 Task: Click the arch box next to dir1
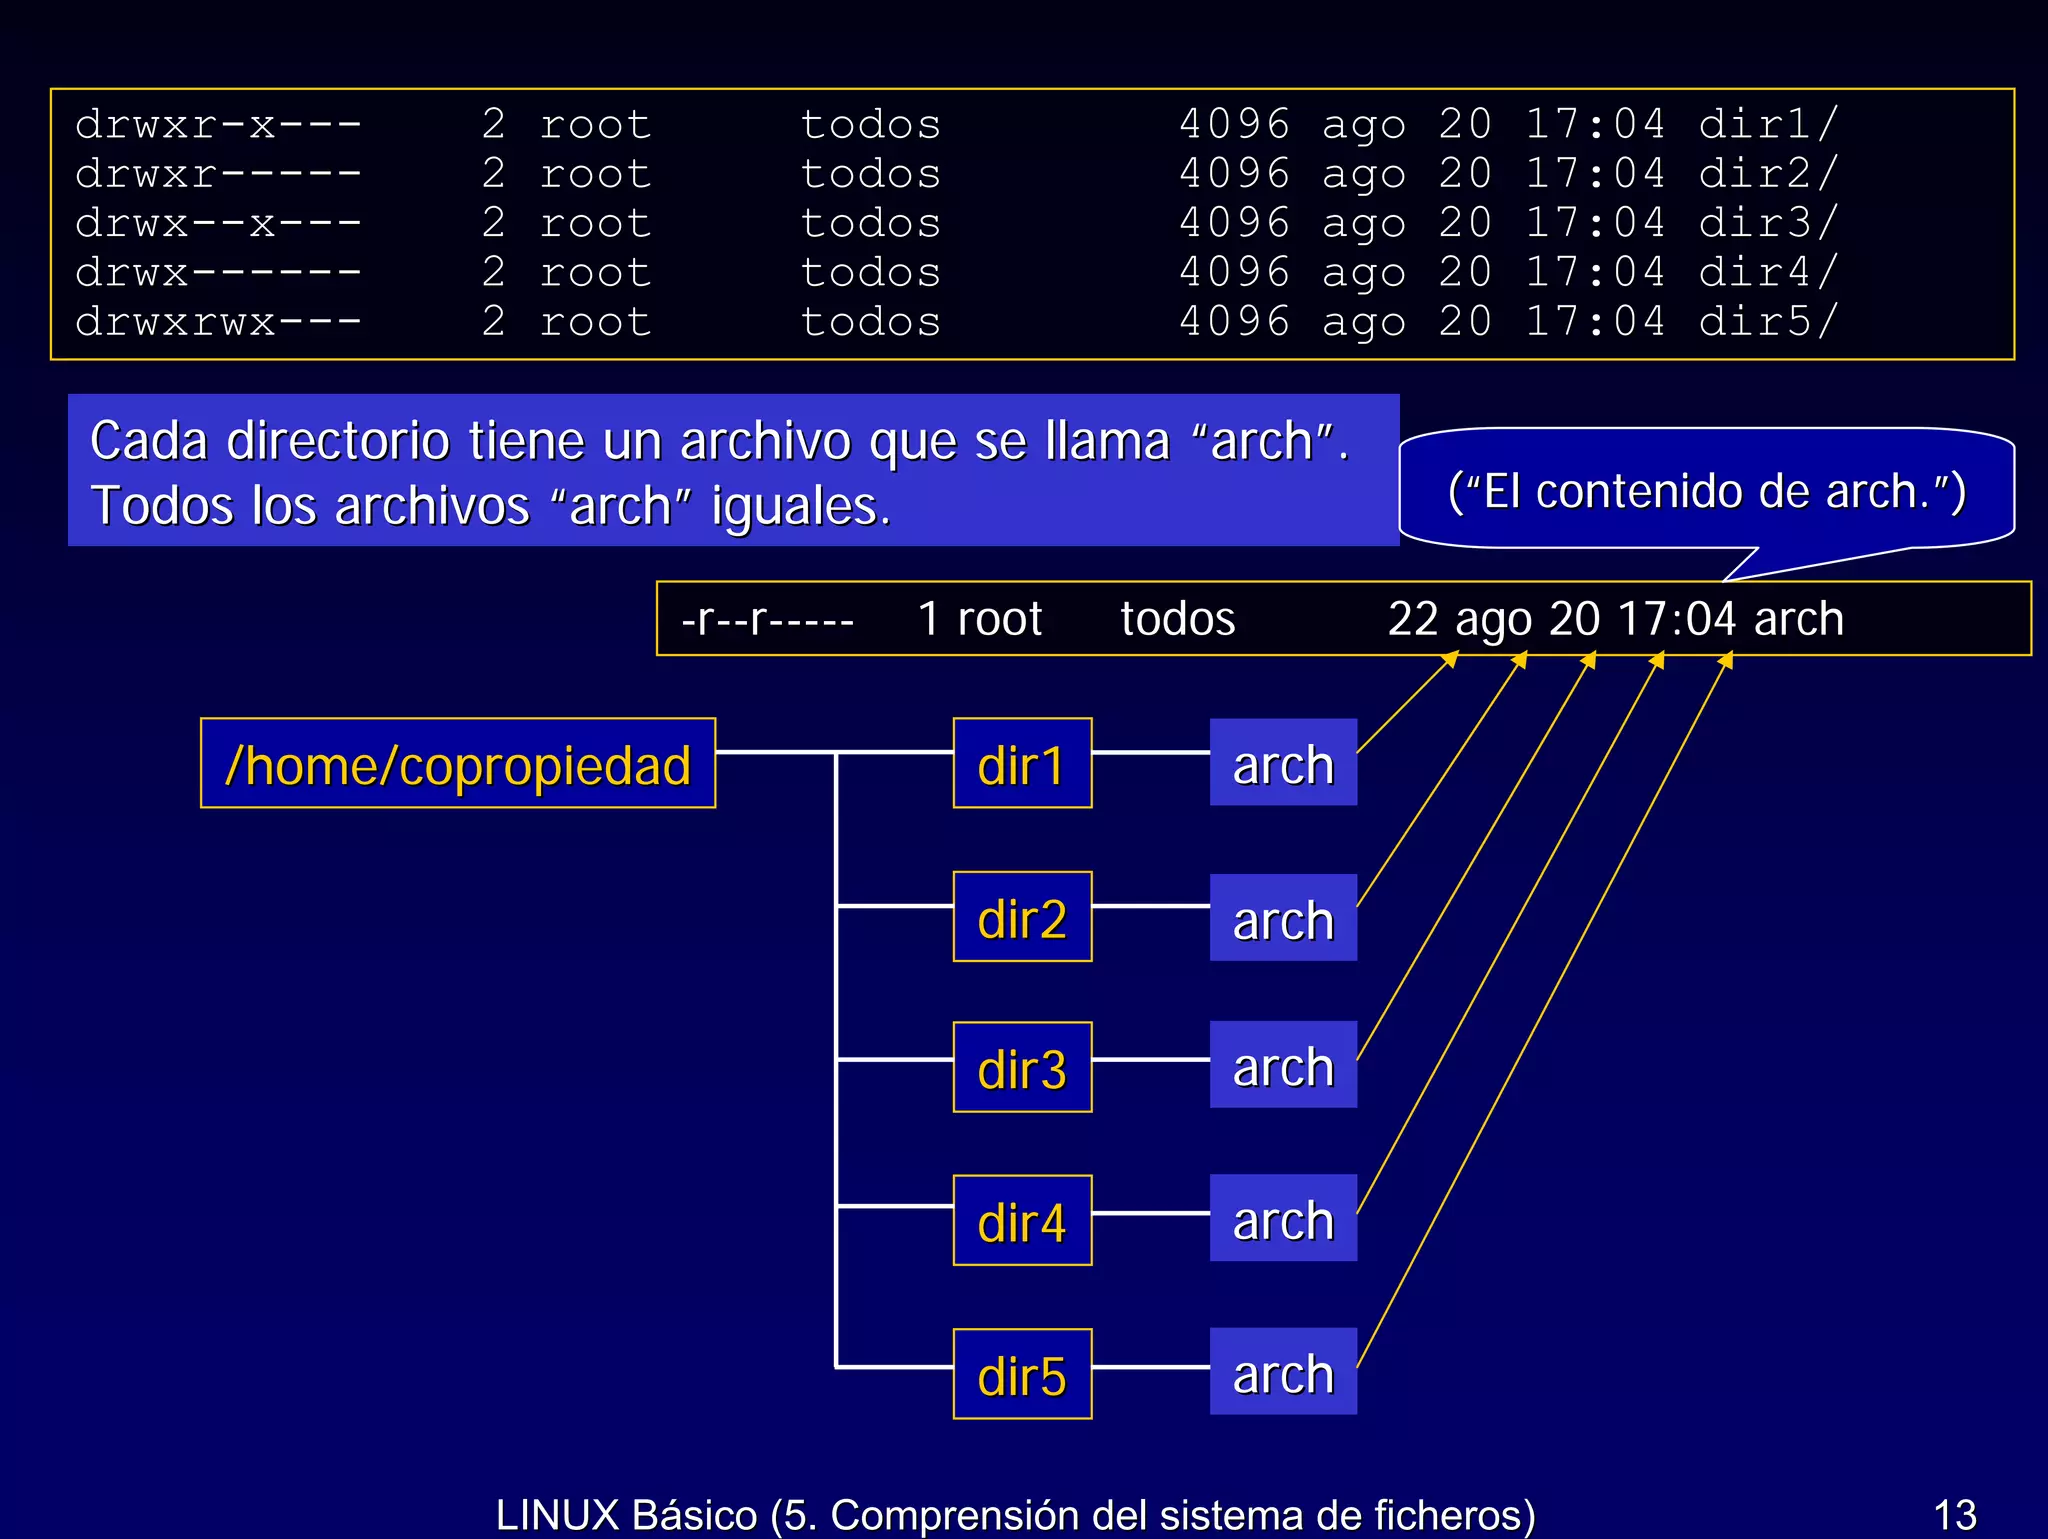pos(1283,762)
